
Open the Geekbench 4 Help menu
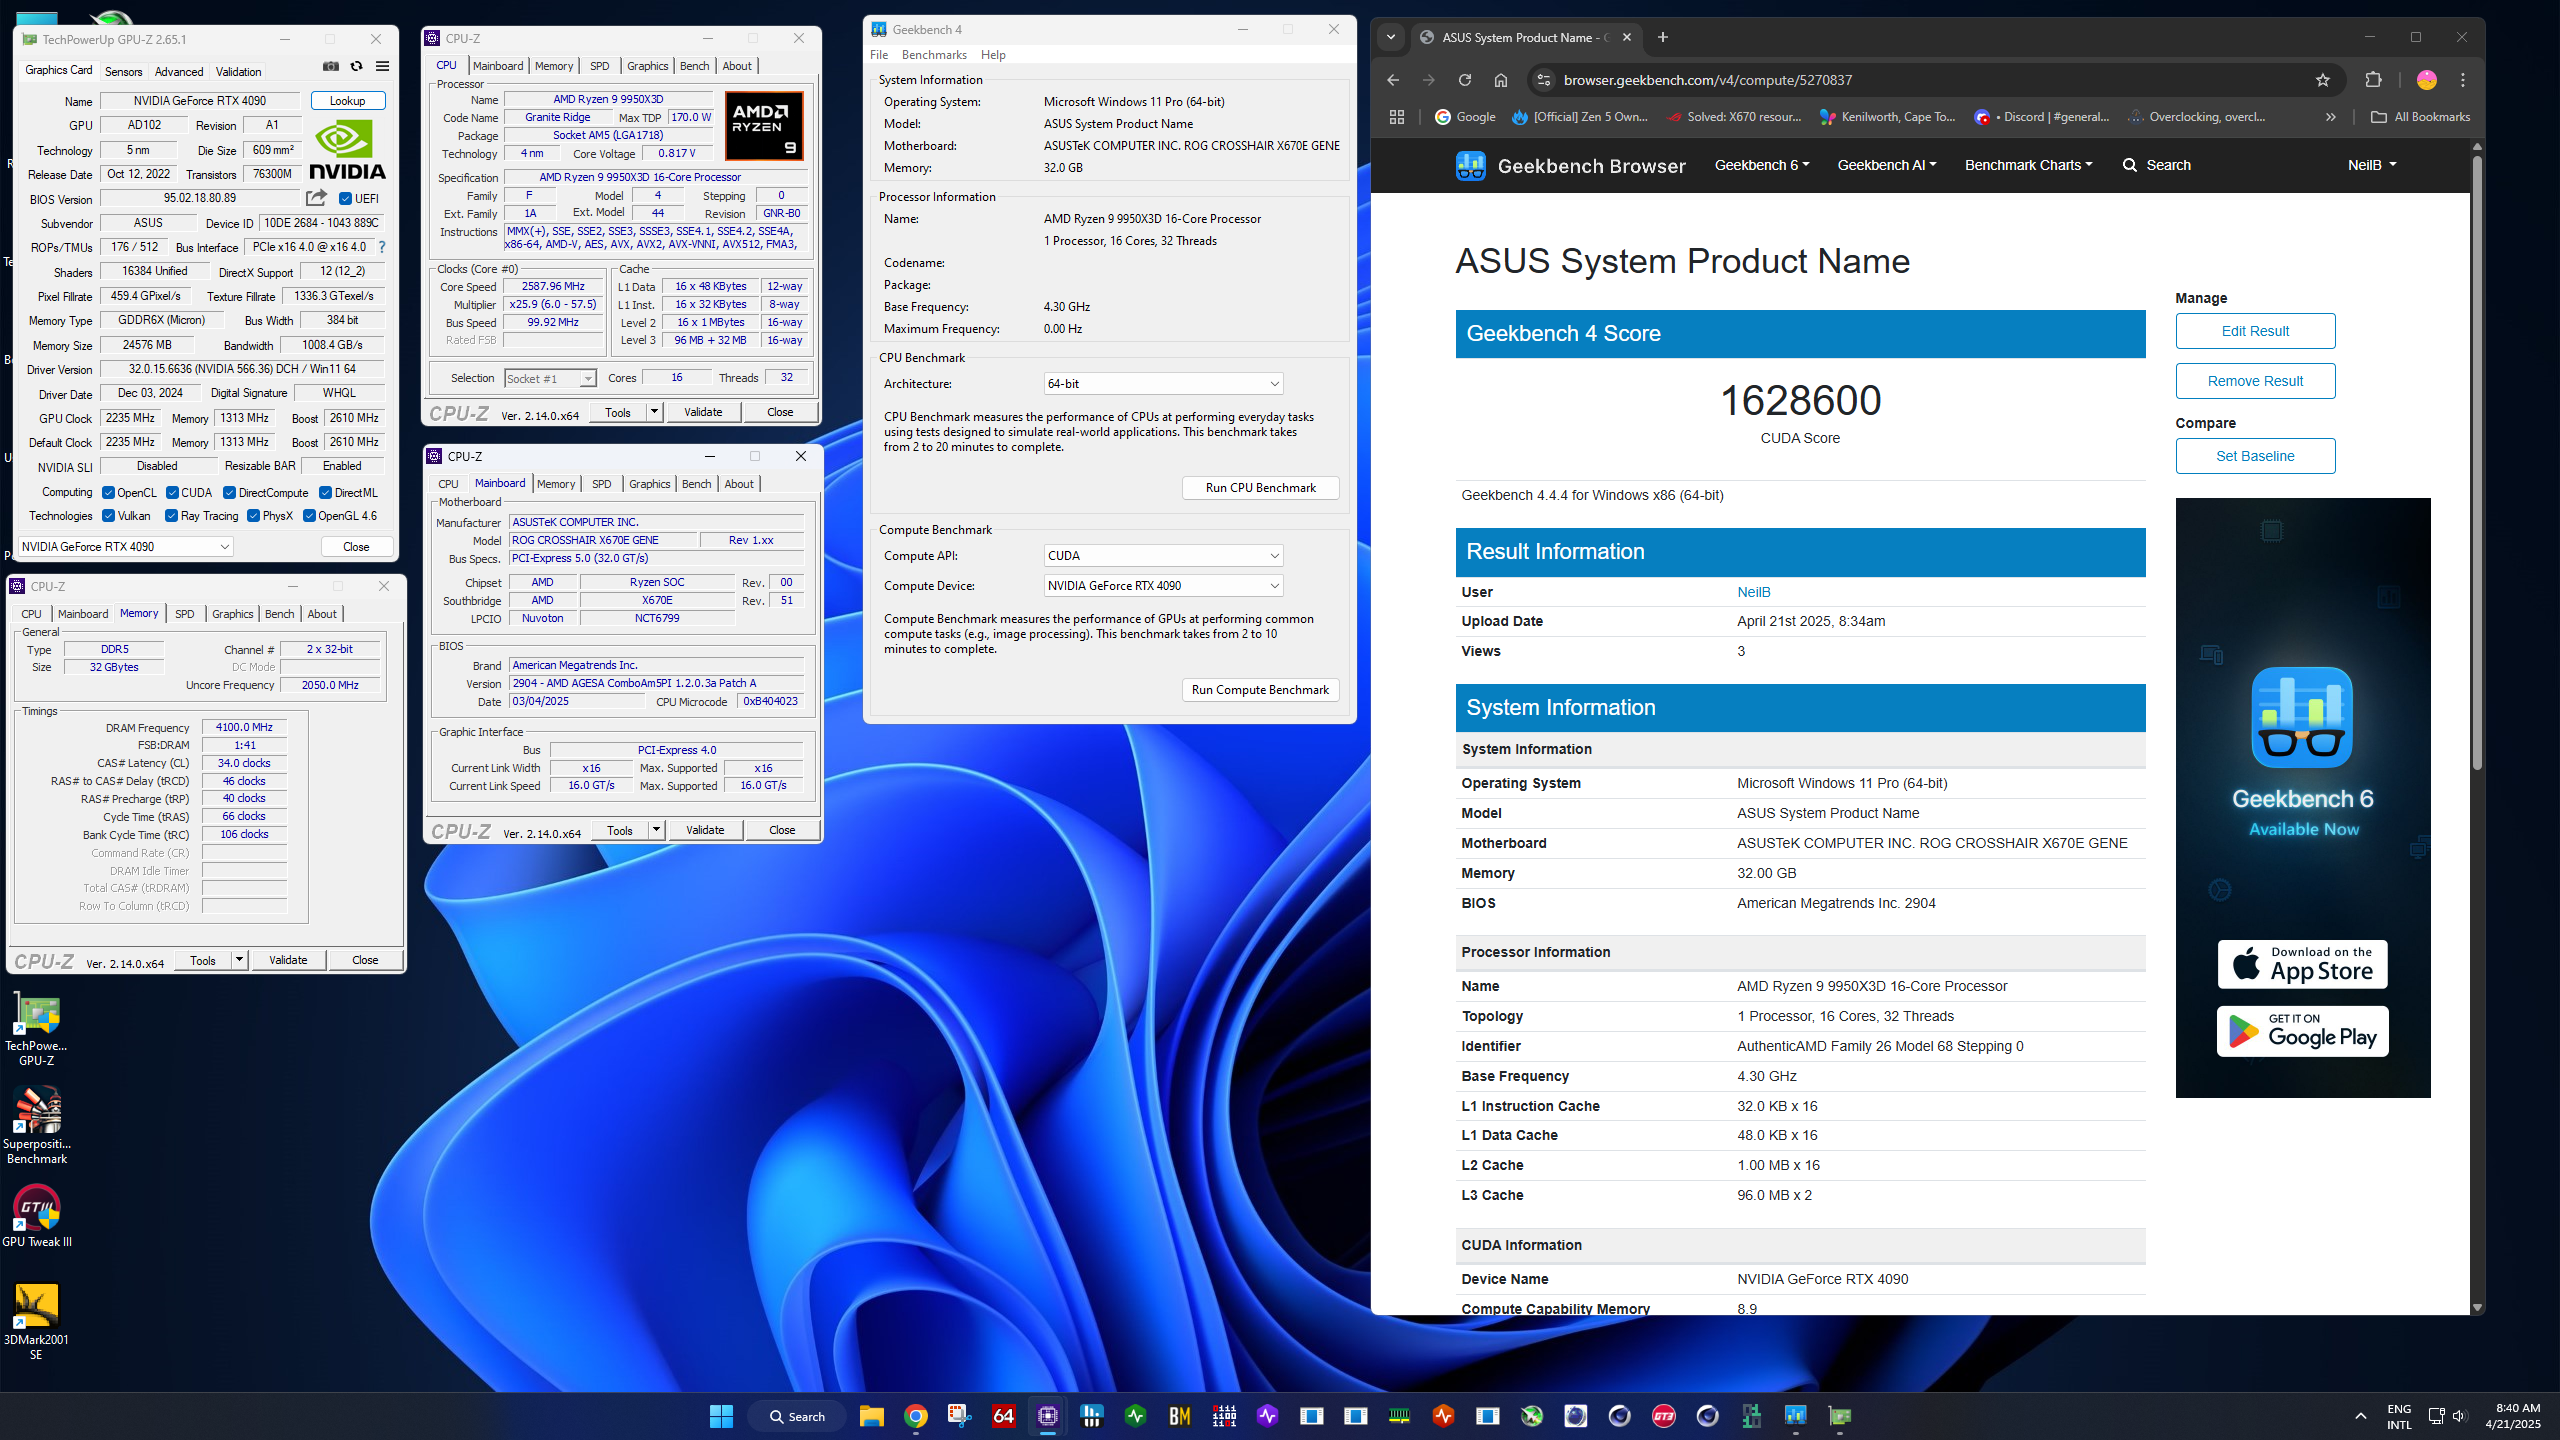pyautogui.click(x=993, y=55)
